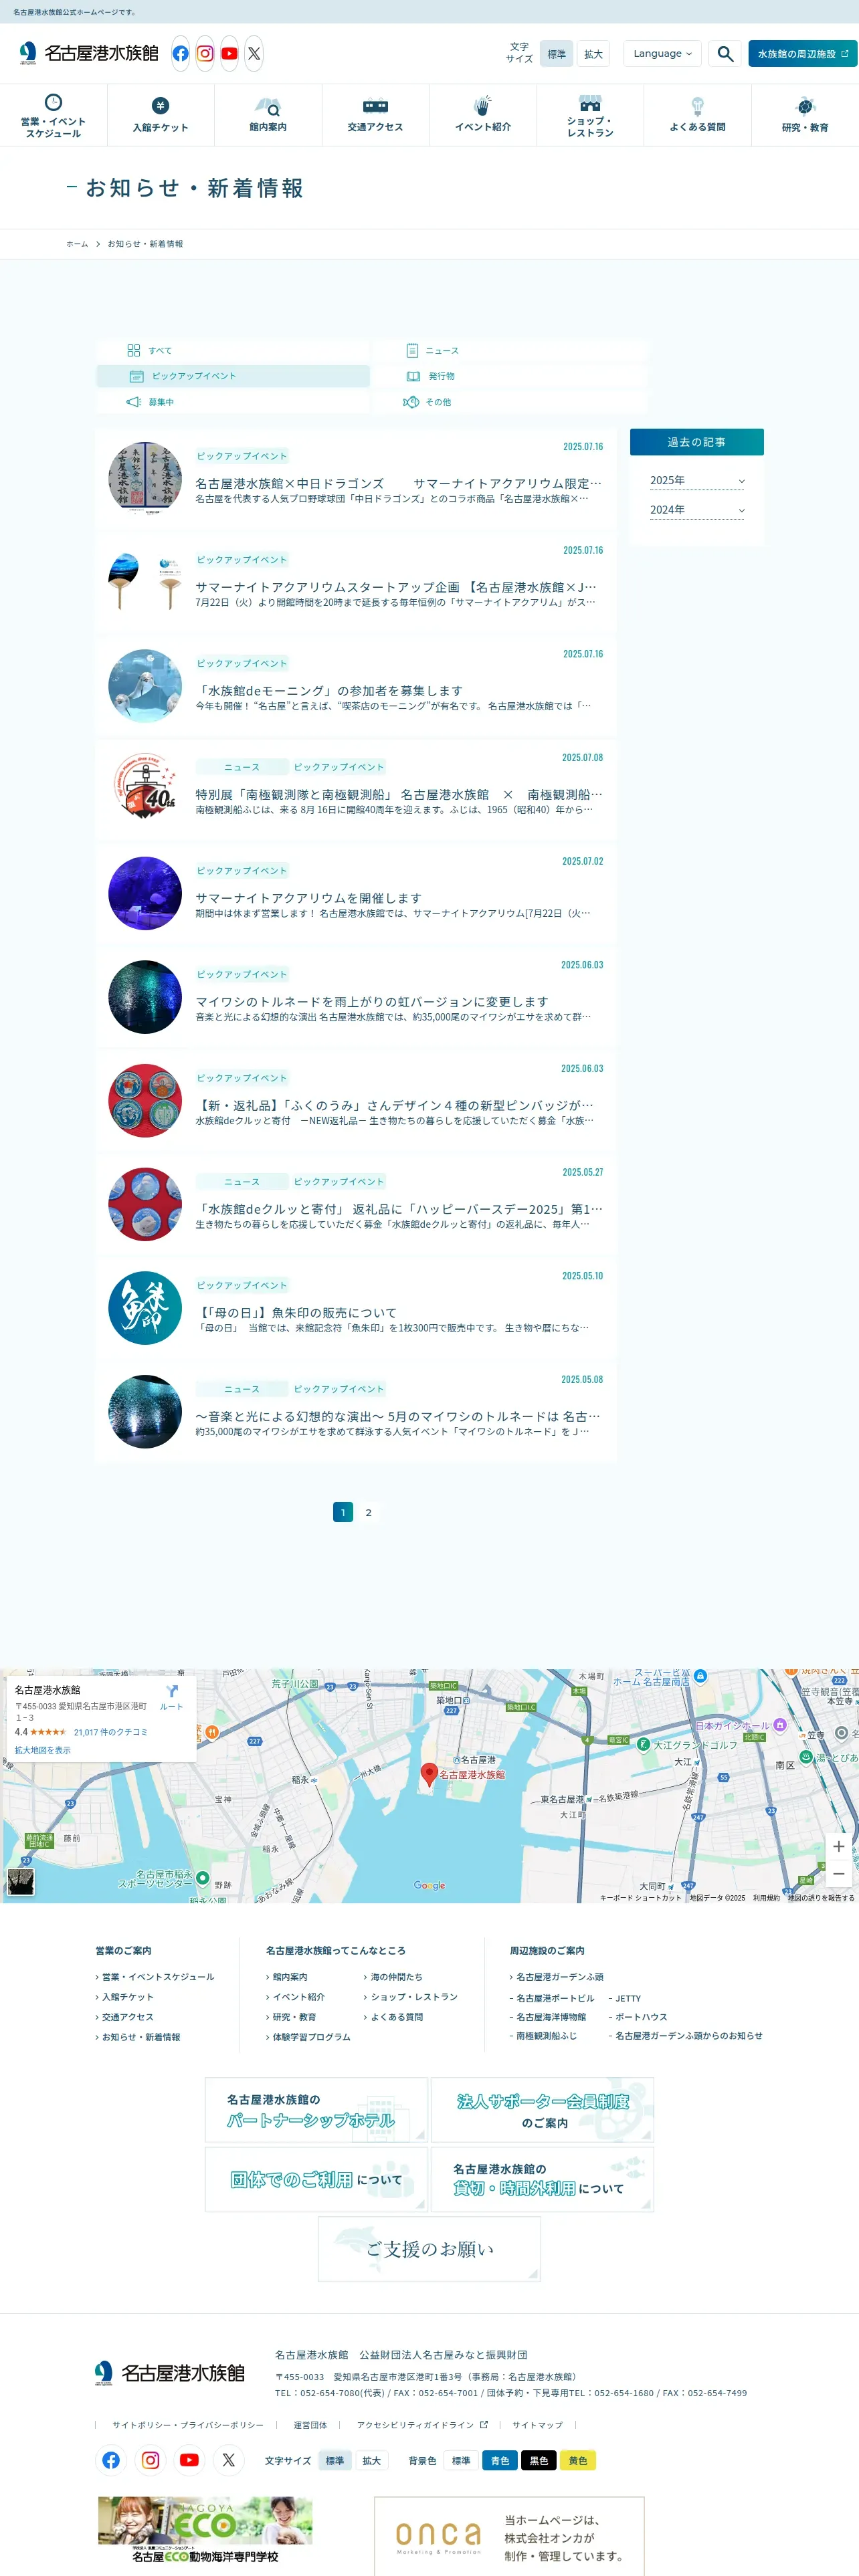This screenshot has height=2576, width=859.
Task: Filter news by その他
Action: (511, 402)
